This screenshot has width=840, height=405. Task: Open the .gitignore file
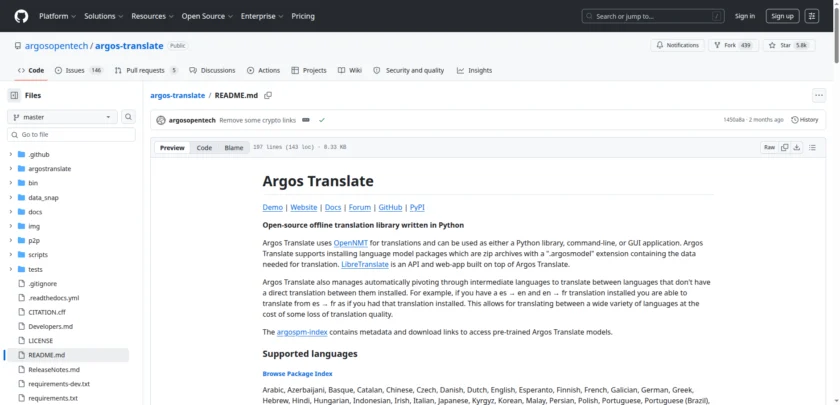pos(42,283)
